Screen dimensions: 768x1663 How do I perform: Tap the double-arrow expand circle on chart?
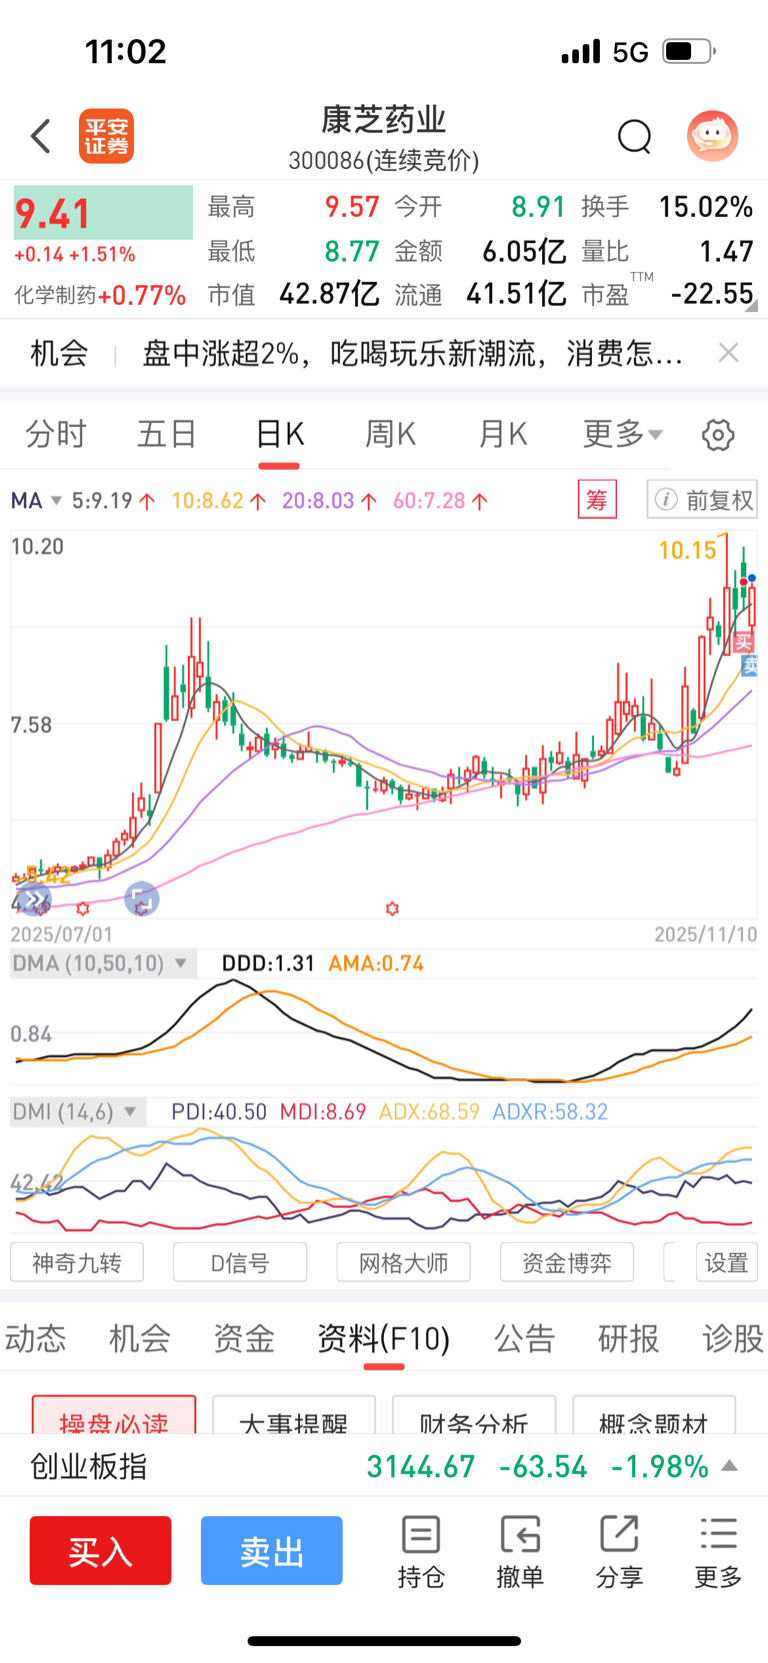point(34,900)
